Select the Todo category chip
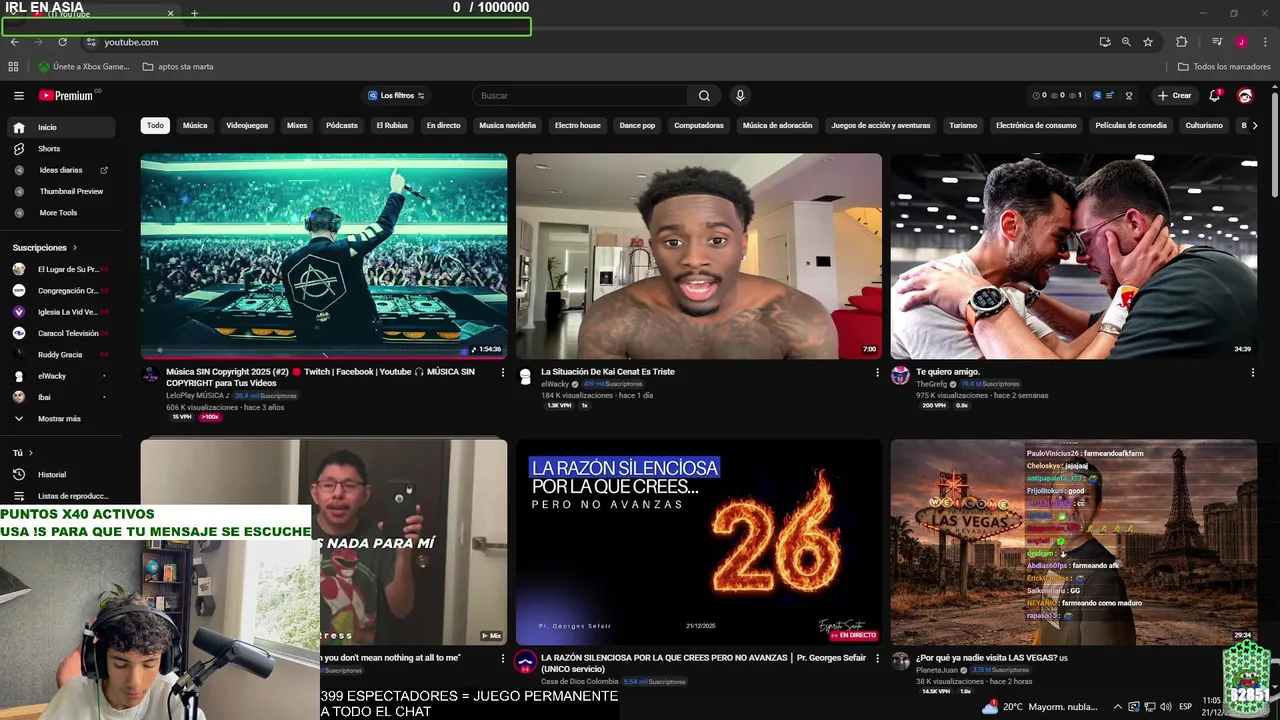This screenshot has width=1280, height=720. pyautogui.click(x=155, y=126)
